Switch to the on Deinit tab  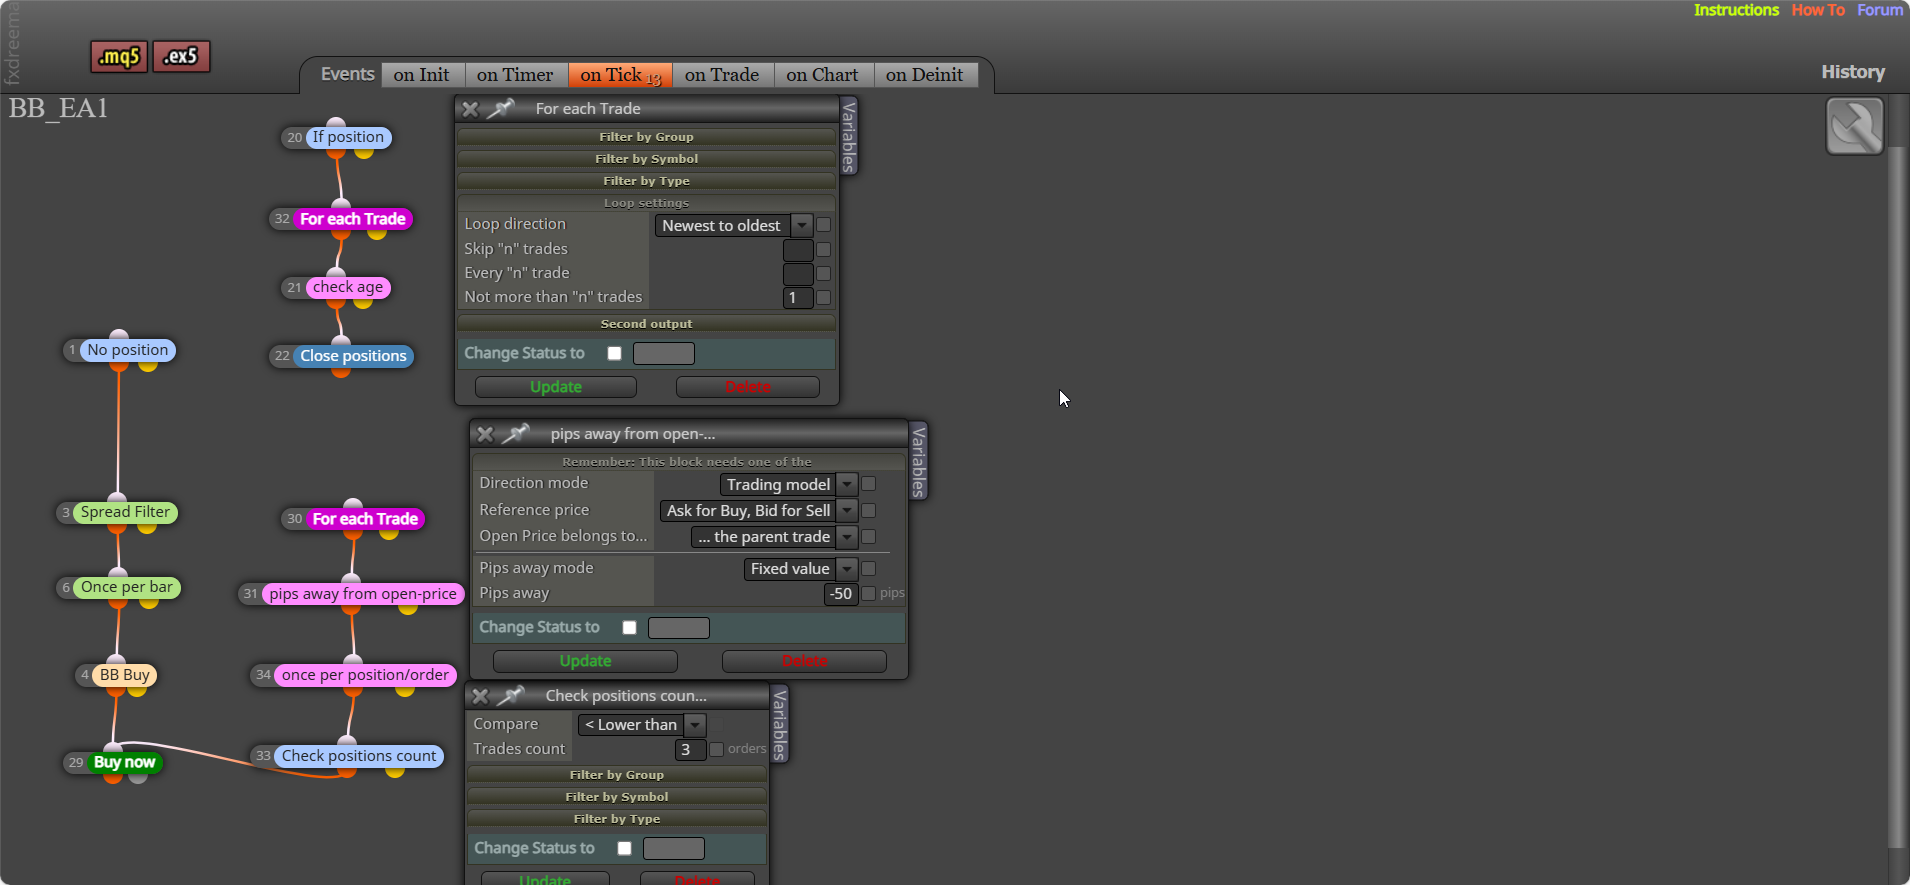pos(924,75)
